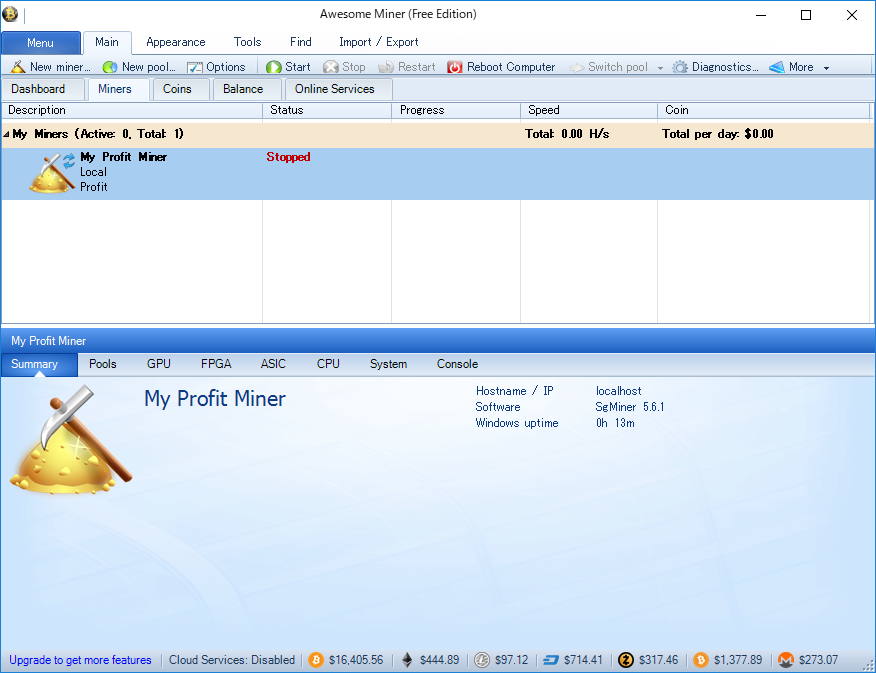Open Options via its checkbox icon

click(x=194, y=67)
